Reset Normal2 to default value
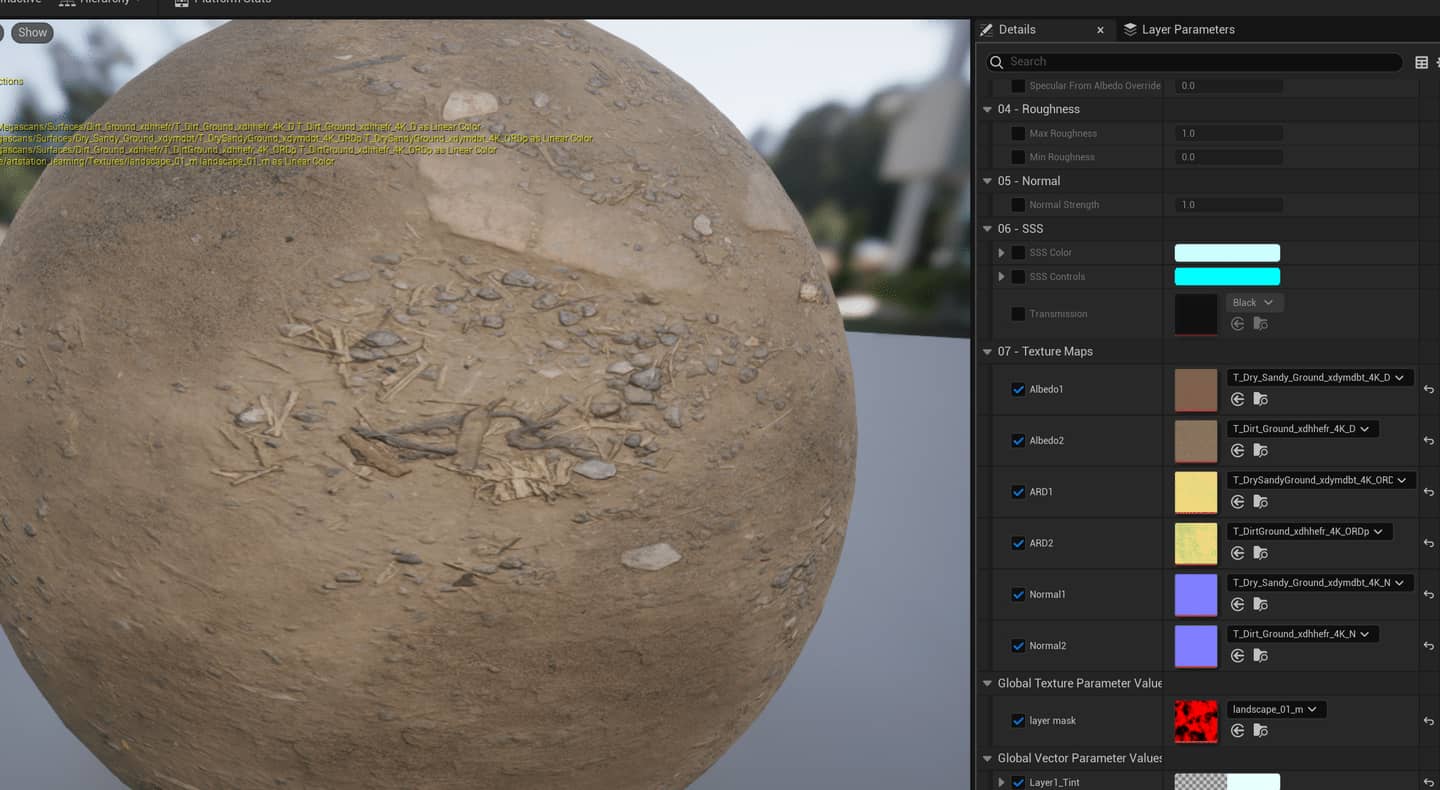Screen dimensions: 1440x790 [x=1428, y=646]
